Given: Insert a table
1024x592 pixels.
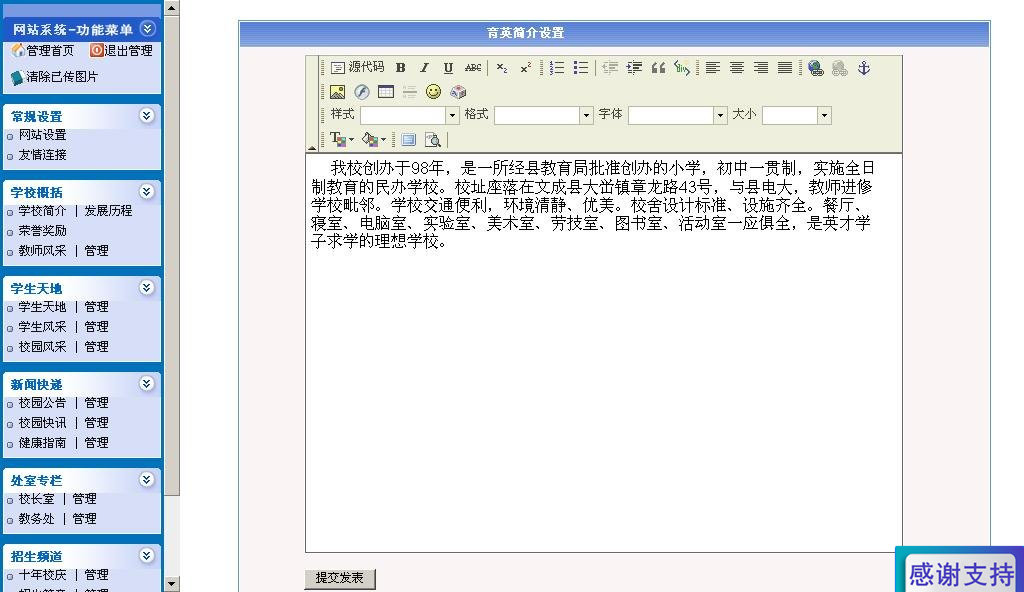Looking at the screenshot, I should [386, 91].
